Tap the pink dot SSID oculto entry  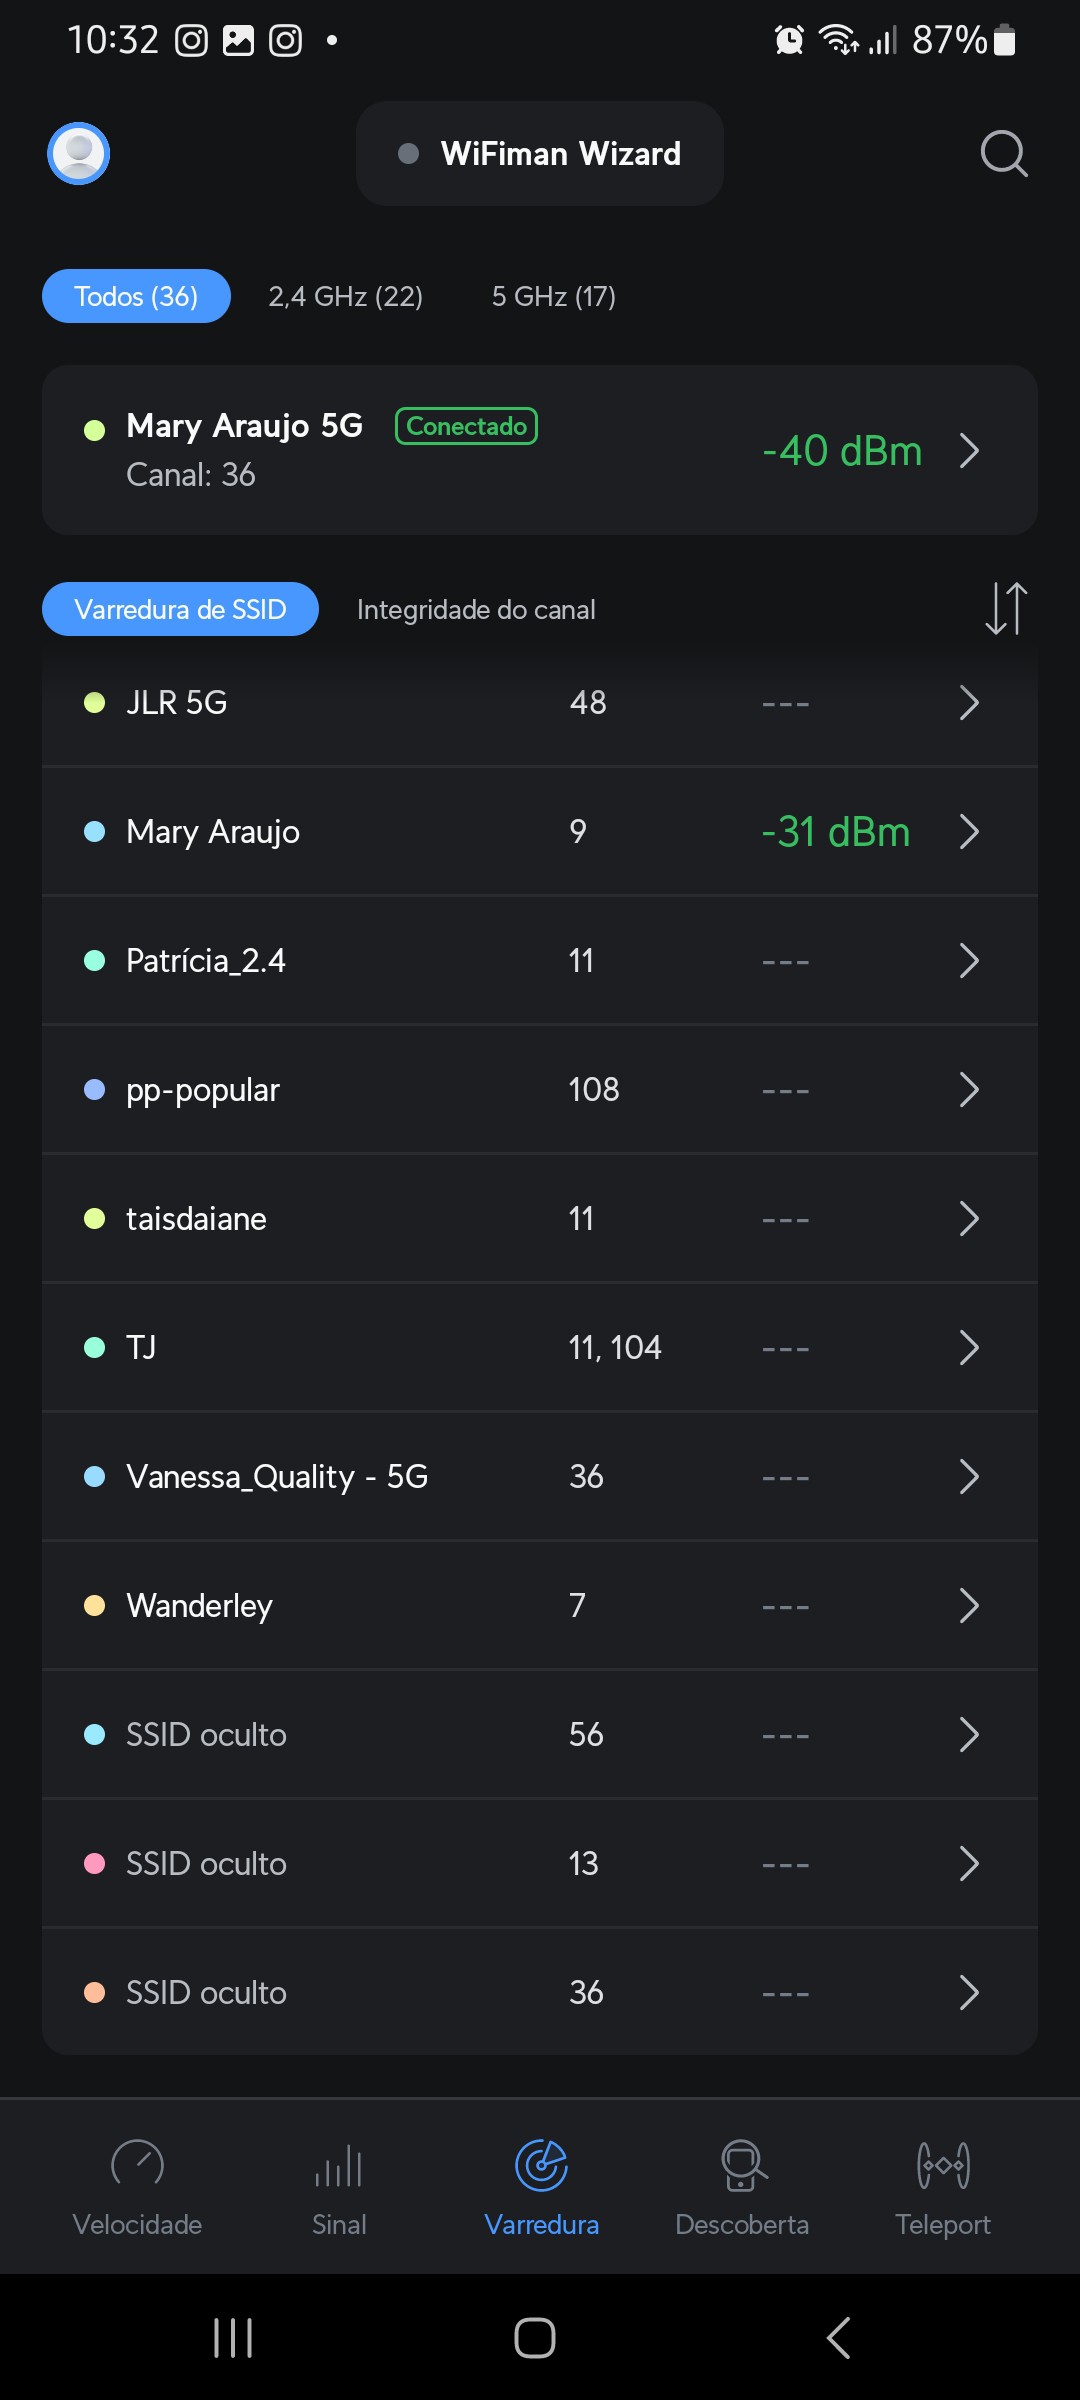point(540,1864)
